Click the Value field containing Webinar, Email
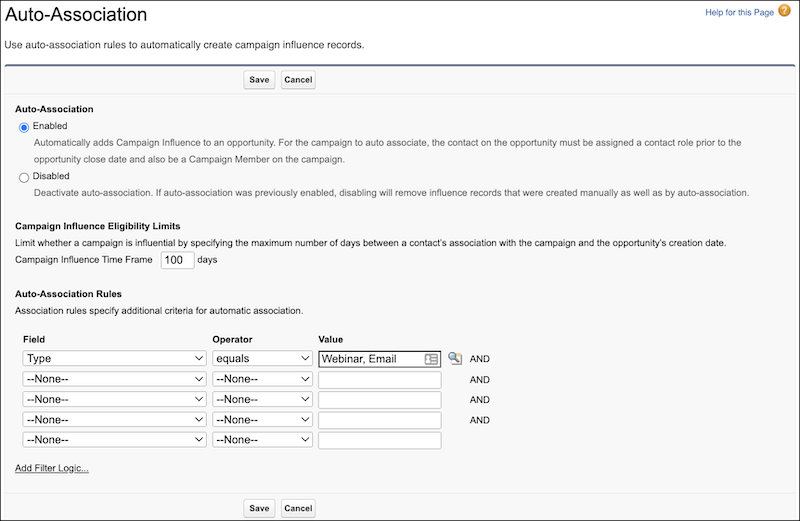The image size is (800, 521). click(x=380, y=359)
